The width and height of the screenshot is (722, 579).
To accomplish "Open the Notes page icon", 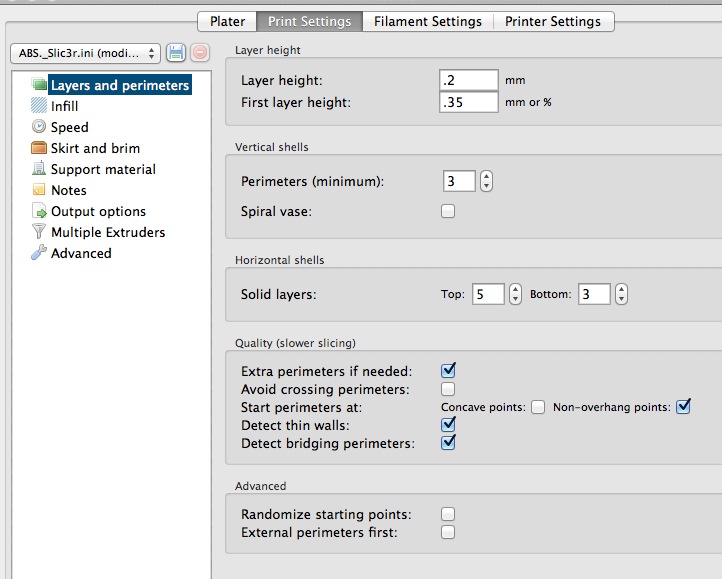I will [39, 190].
